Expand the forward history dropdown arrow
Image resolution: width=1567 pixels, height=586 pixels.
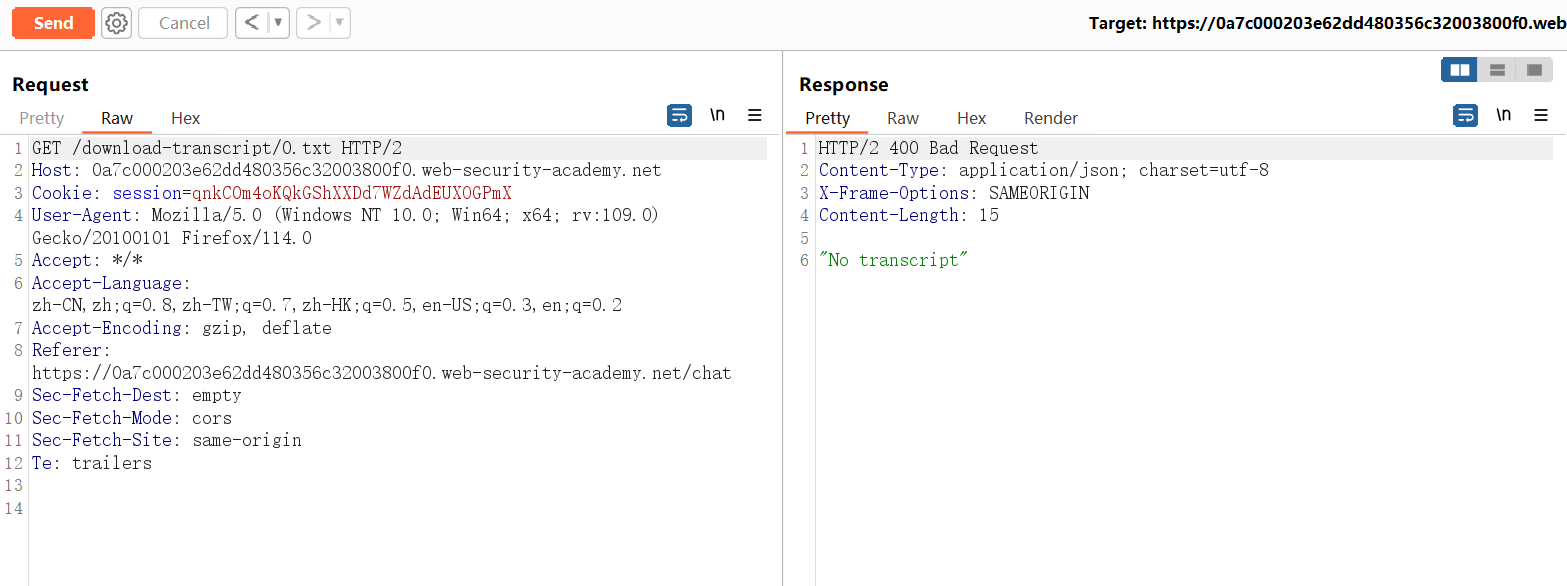tap(339, 23)
